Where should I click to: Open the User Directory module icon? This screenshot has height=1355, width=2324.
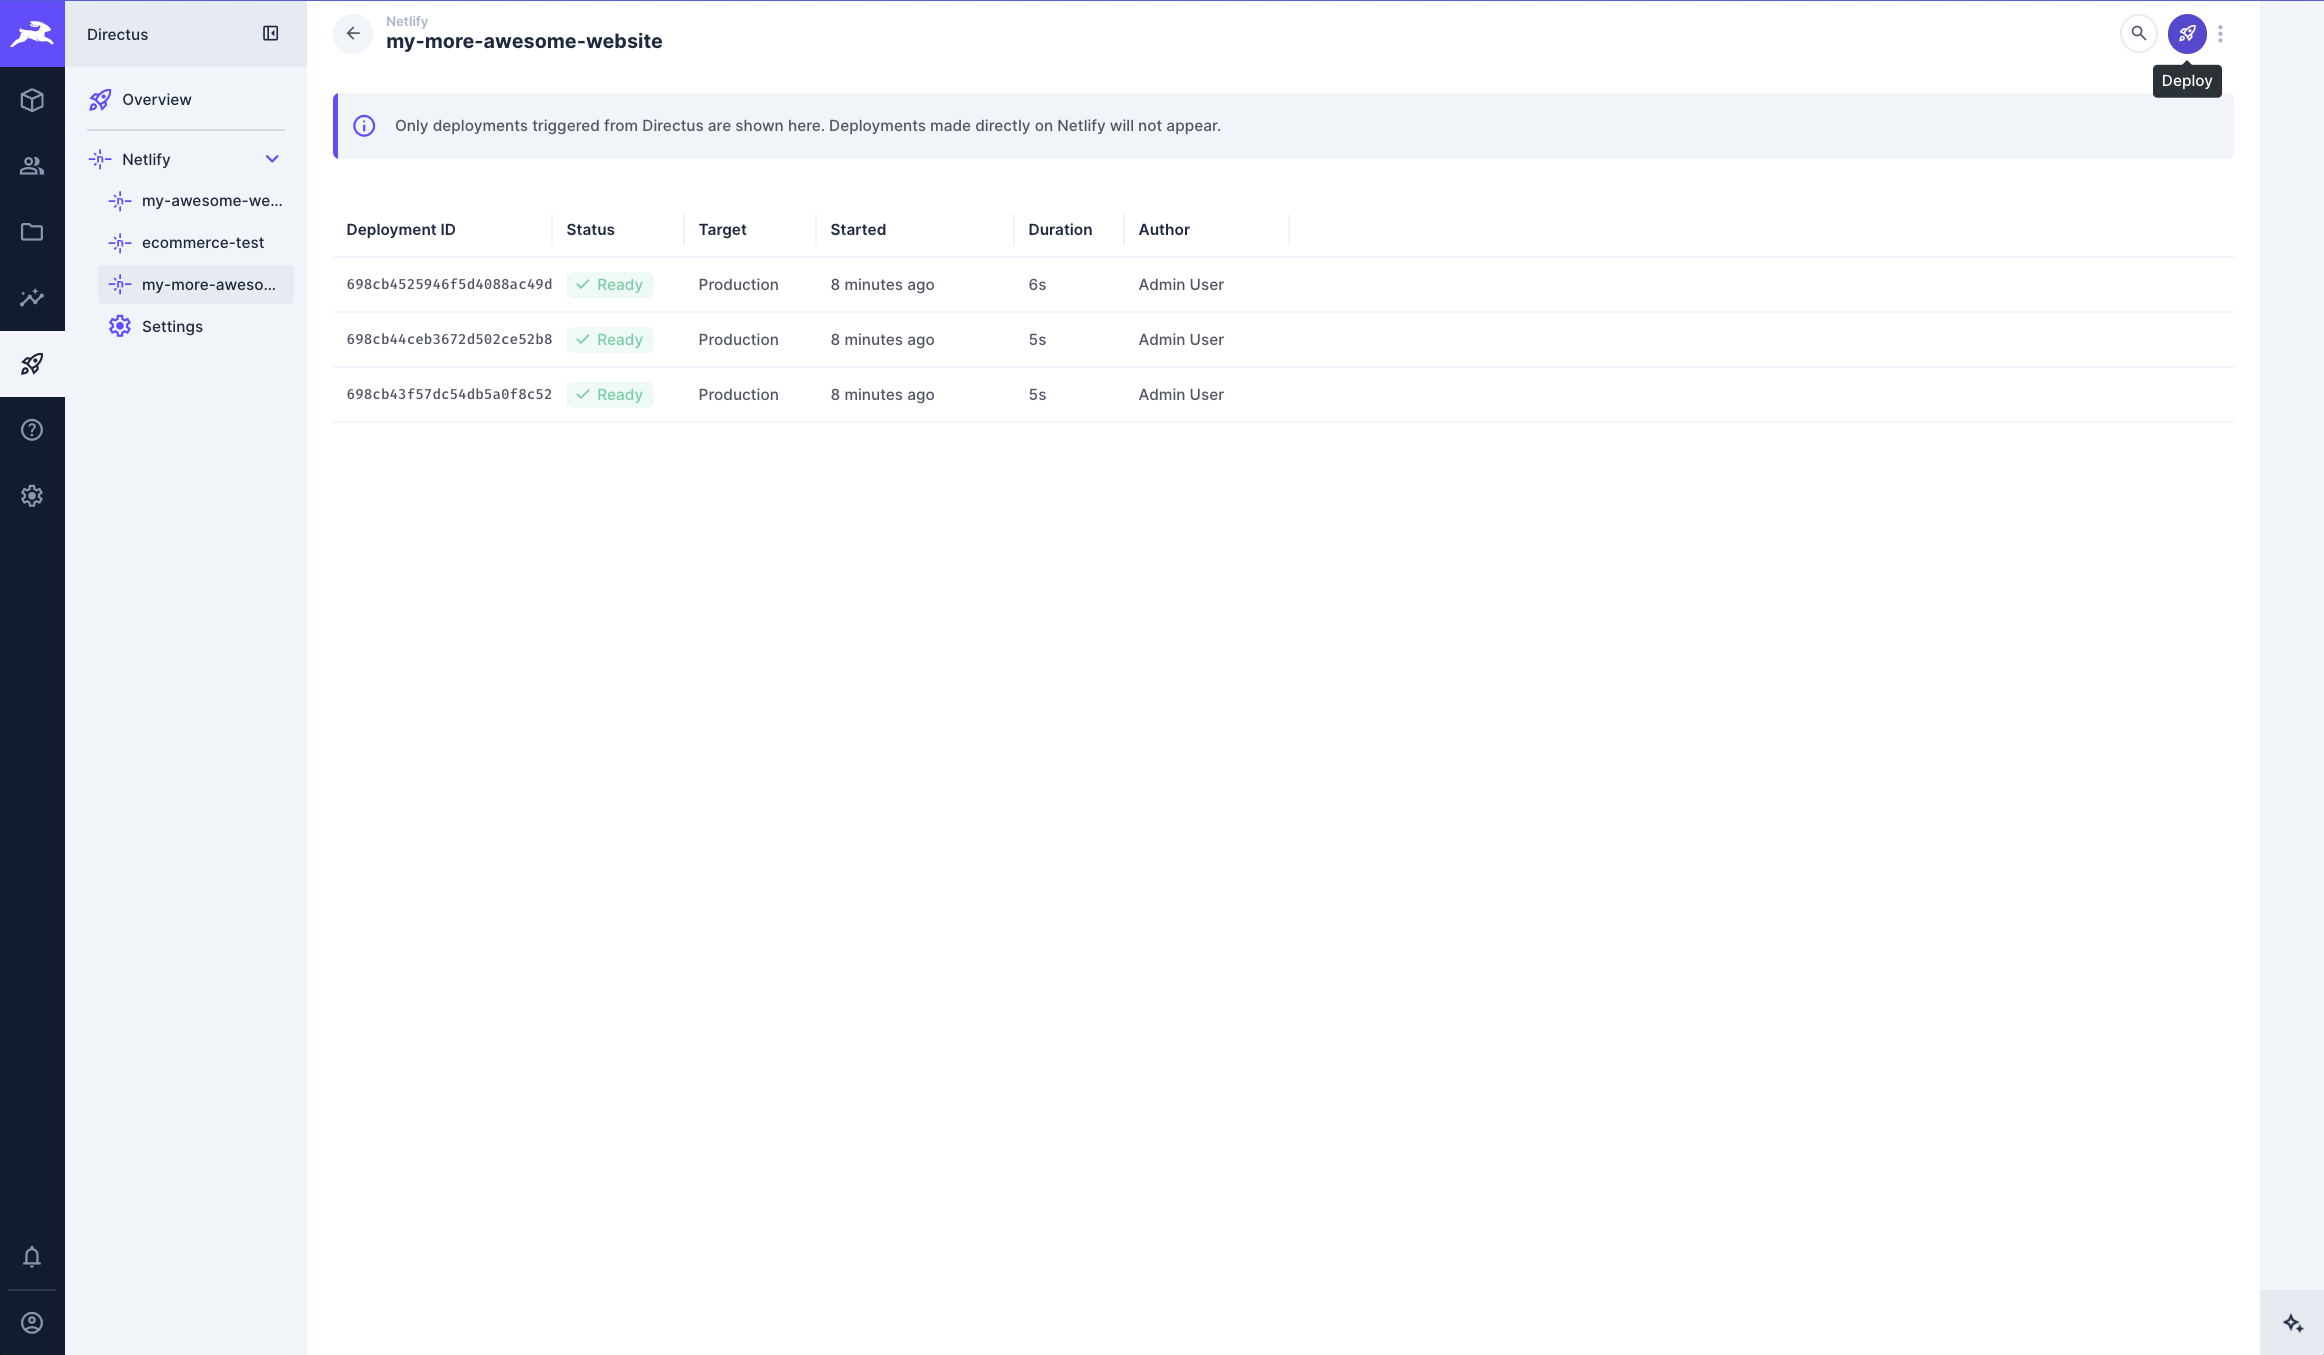pos(32,165)
